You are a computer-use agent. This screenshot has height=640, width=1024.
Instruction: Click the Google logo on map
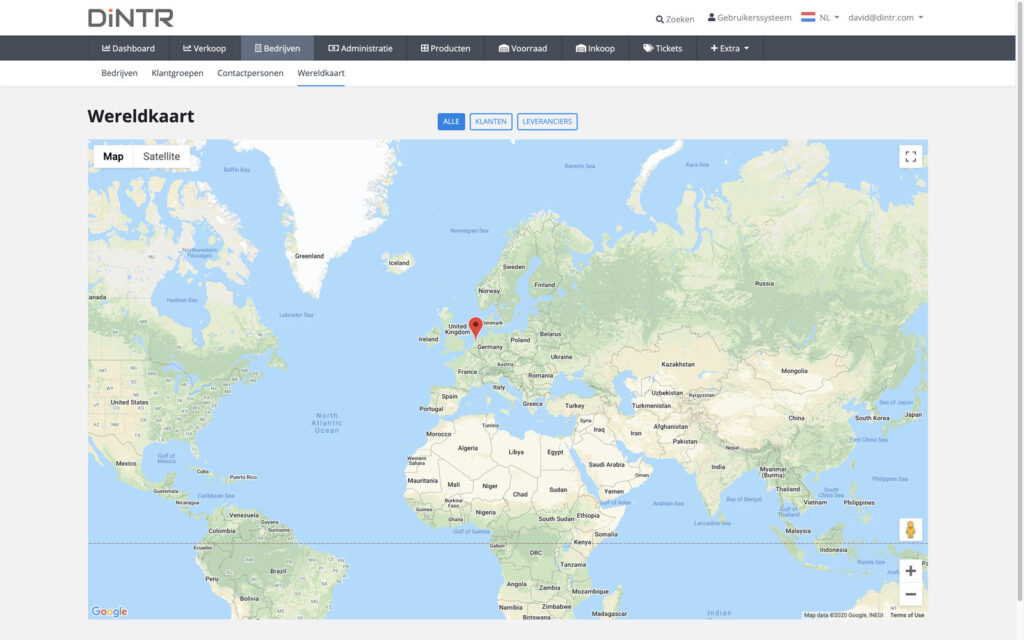[x=109, y=611]
